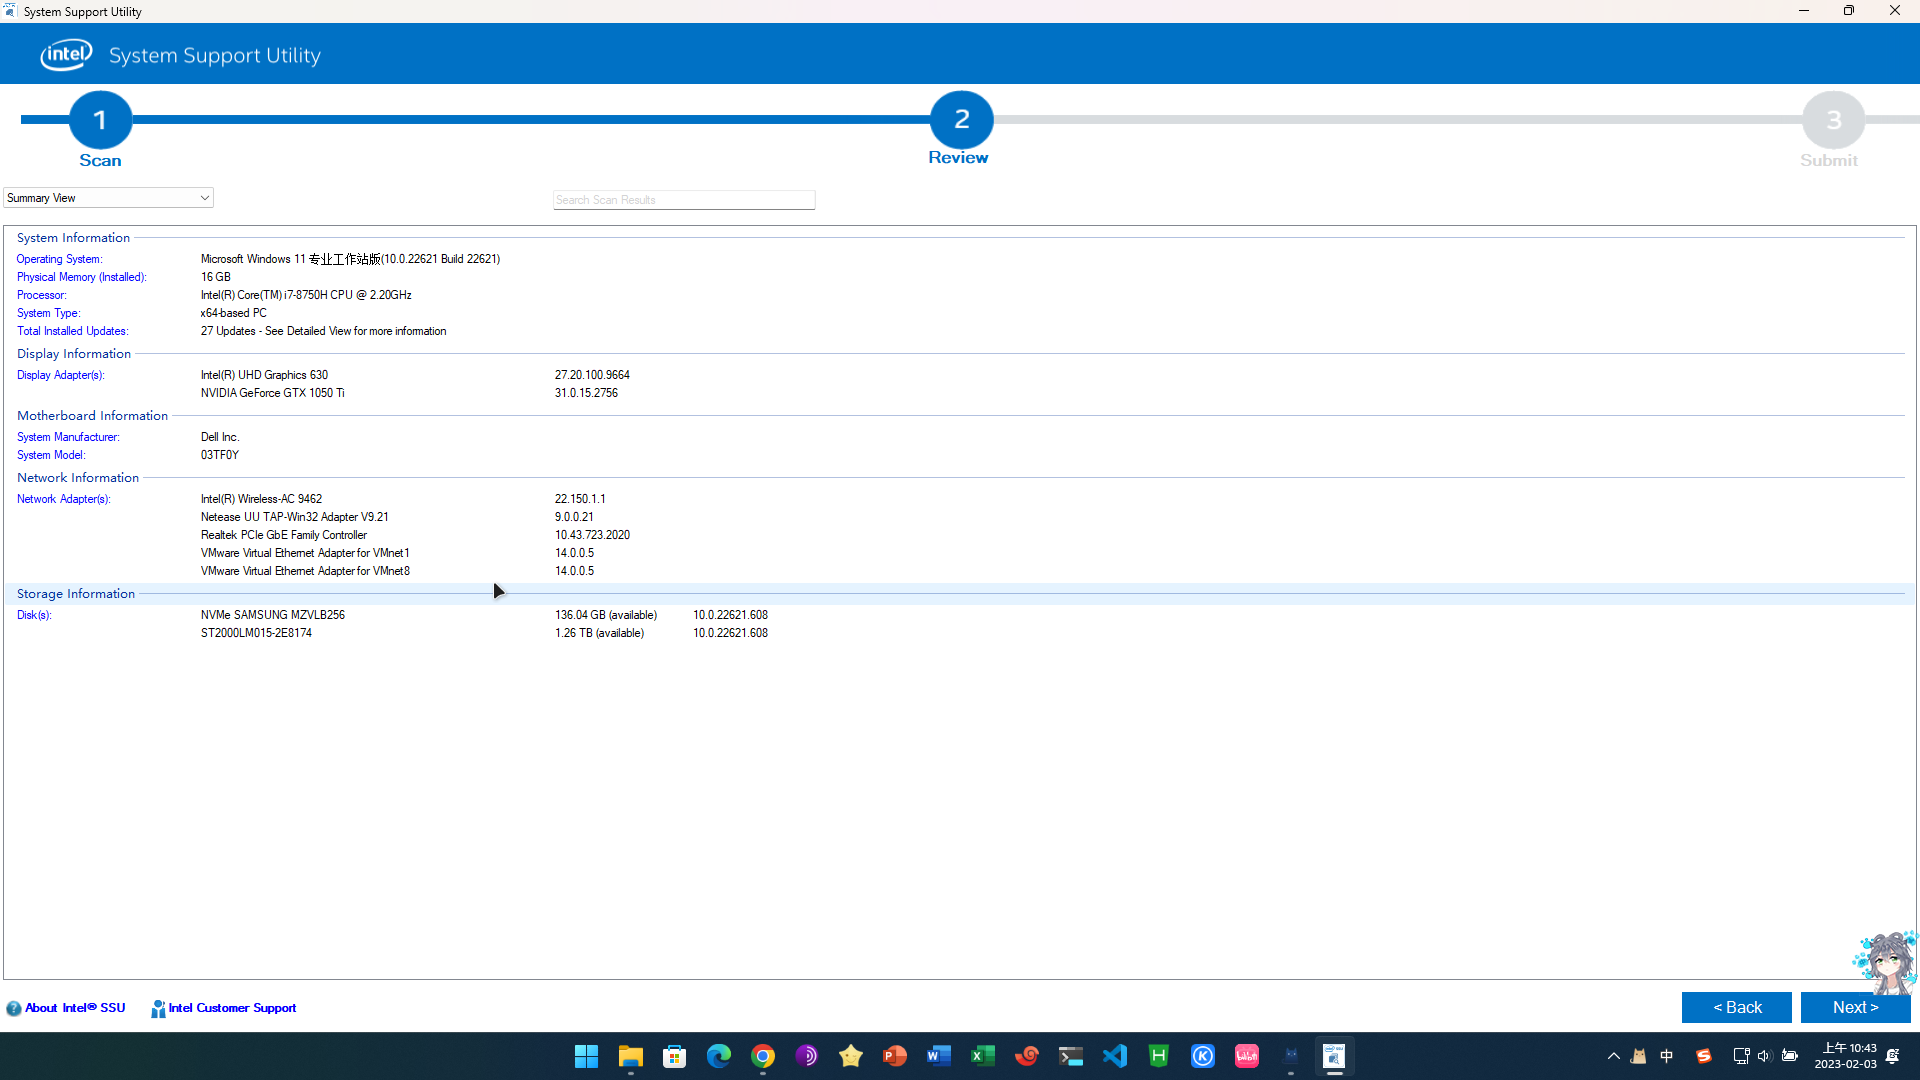Select the Total Installed Updates label
1920x1080 pixels.
point(72,331)
